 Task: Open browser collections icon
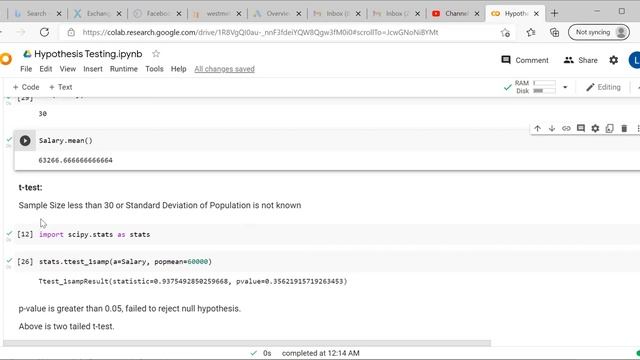(x=554, y=32)
